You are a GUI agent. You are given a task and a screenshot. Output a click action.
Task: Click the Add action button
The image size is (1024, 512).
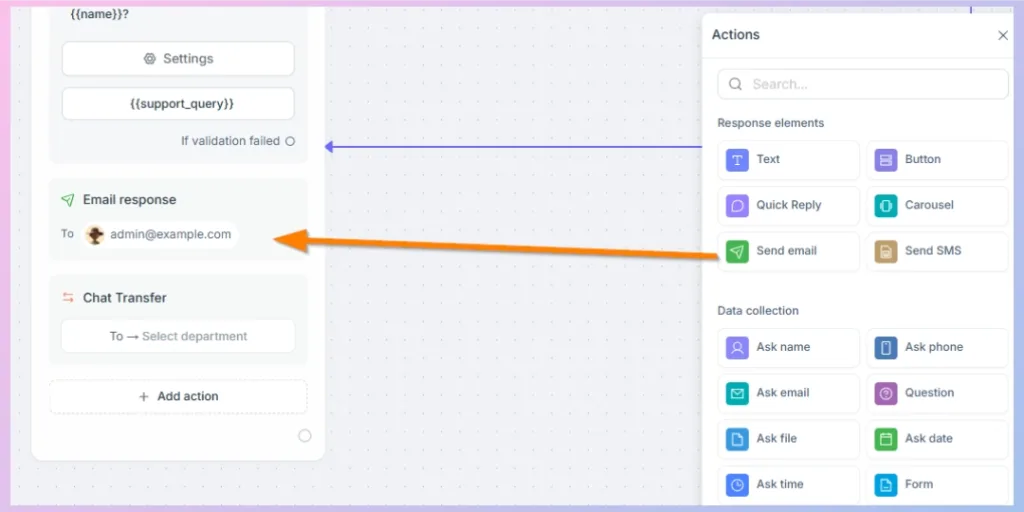pyautogui.click(x=178, y=396)
